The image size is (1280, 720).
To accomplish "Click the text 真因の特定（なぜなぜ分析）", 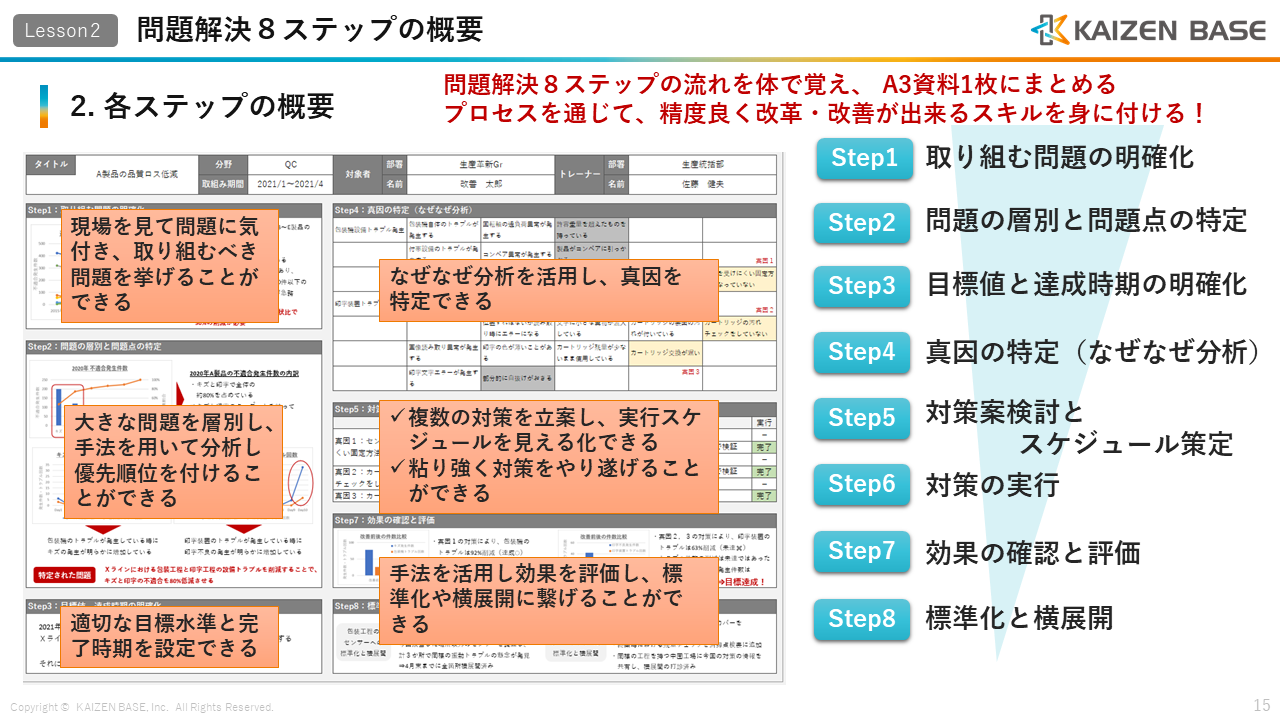I will point(1093,352).
